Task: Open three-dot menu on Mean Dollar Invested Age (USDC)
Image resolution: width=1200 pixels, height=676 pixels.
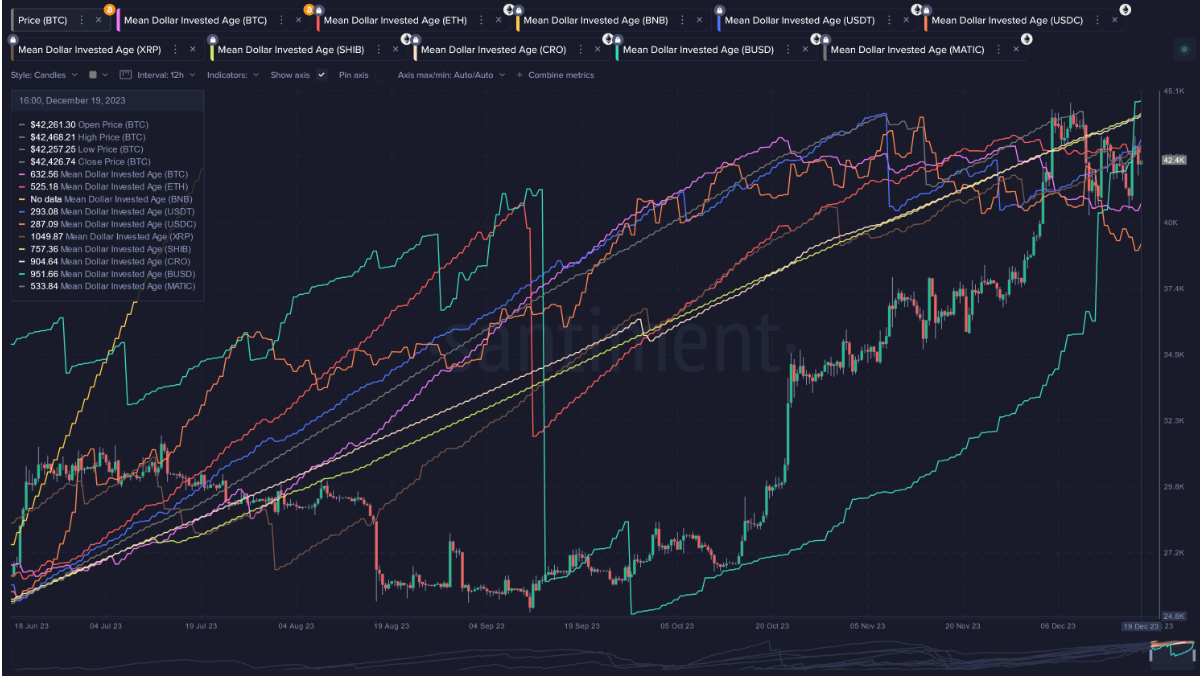Action: [x=1097, y=20]
